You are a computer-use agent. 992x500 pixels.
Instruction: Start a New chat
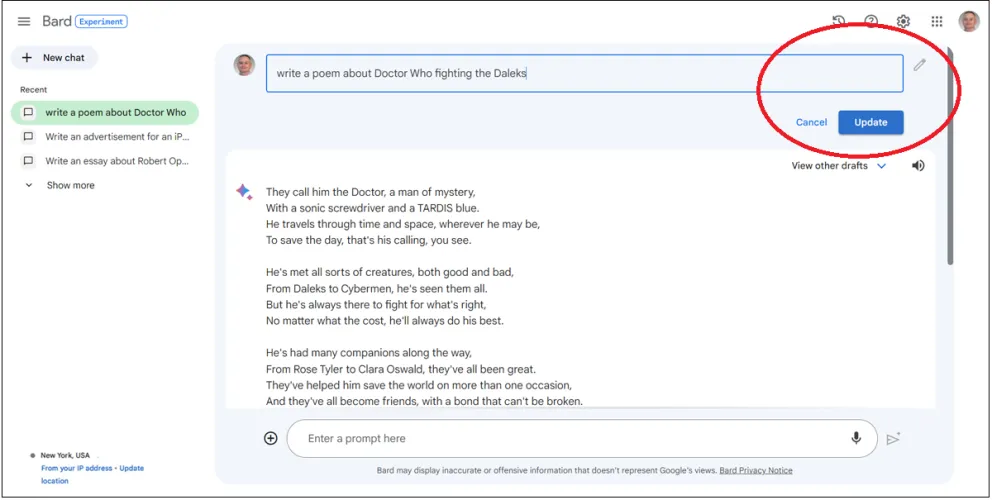pyautogui.click(x=54, y=58)
